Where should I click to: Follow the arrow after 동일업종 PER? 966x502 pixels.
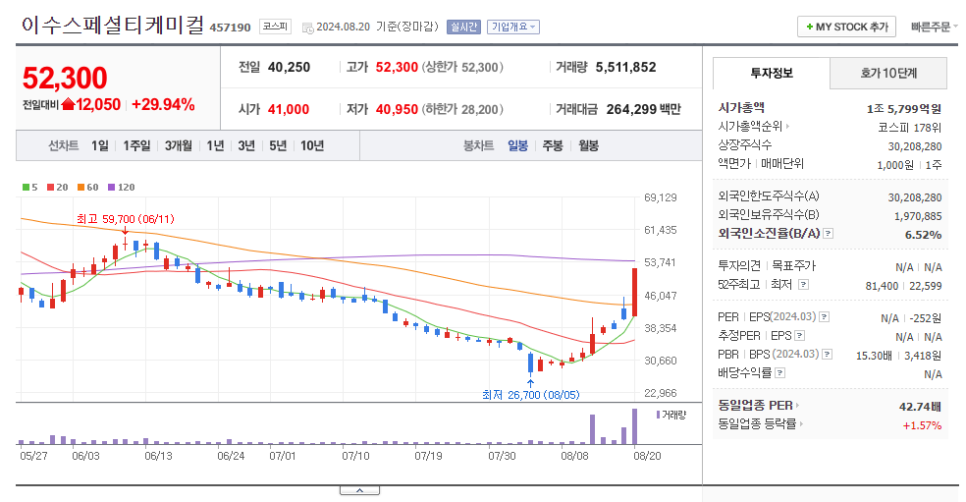tap(798, 405)
